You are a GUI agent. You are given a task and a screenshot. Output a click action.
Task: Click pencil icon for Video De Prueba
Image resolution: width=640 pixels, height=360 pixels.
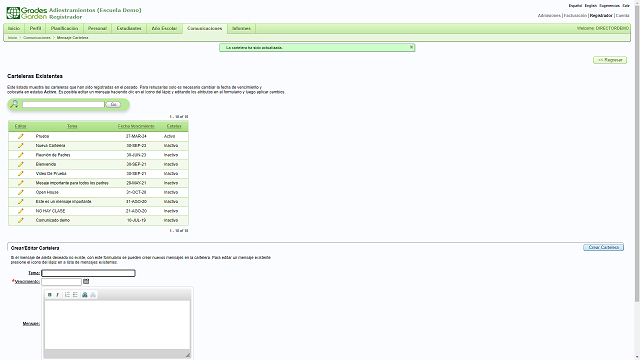20,174
